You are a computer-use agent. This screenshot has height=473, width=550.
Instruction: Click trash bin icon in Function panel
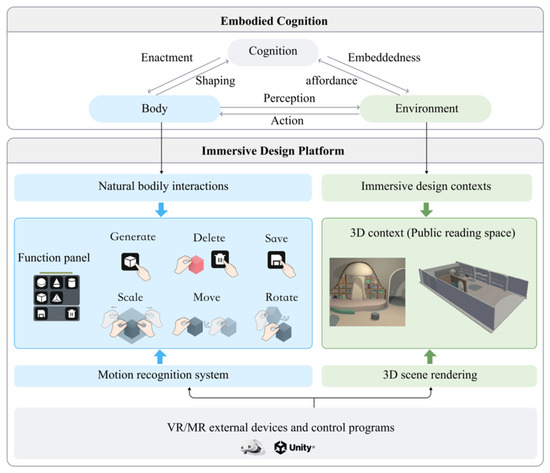(x=72, y=313)
